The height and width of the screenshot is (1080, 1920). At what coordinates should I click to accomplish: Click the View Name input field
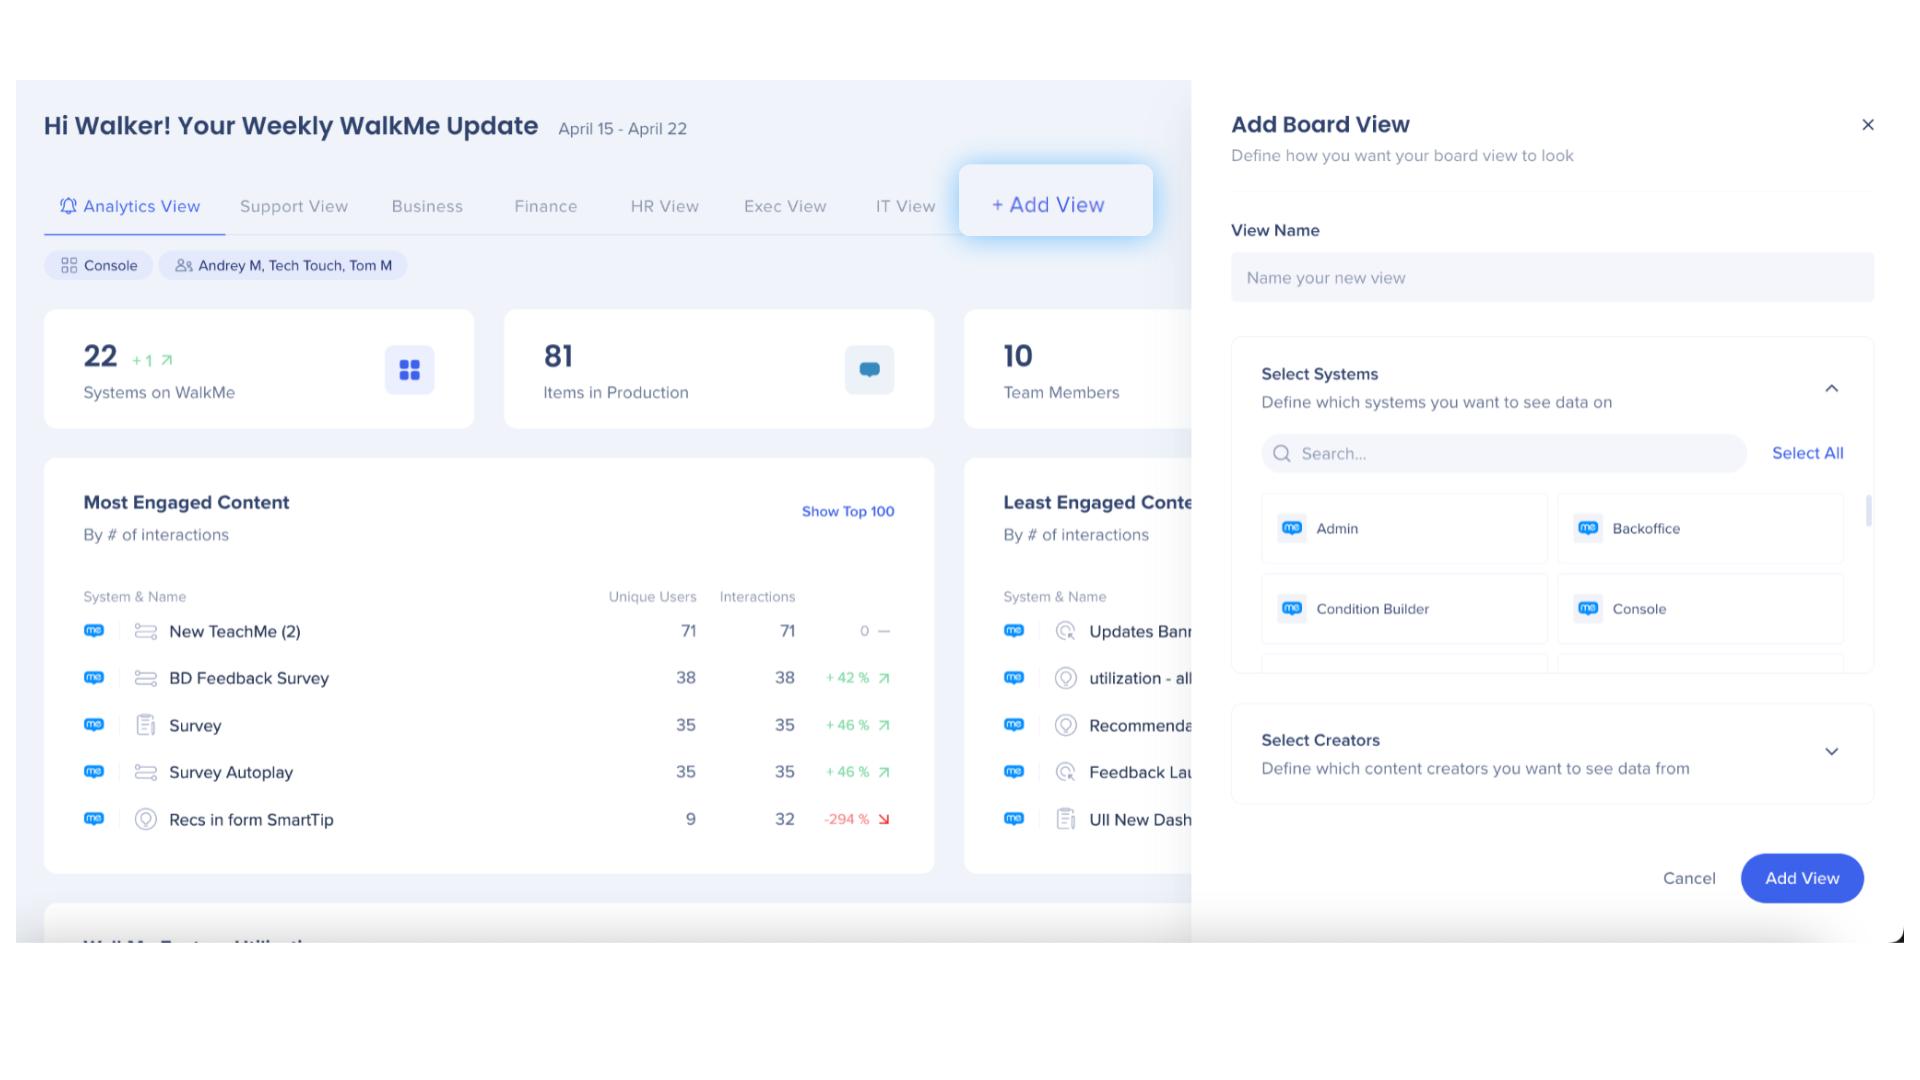1551,278
